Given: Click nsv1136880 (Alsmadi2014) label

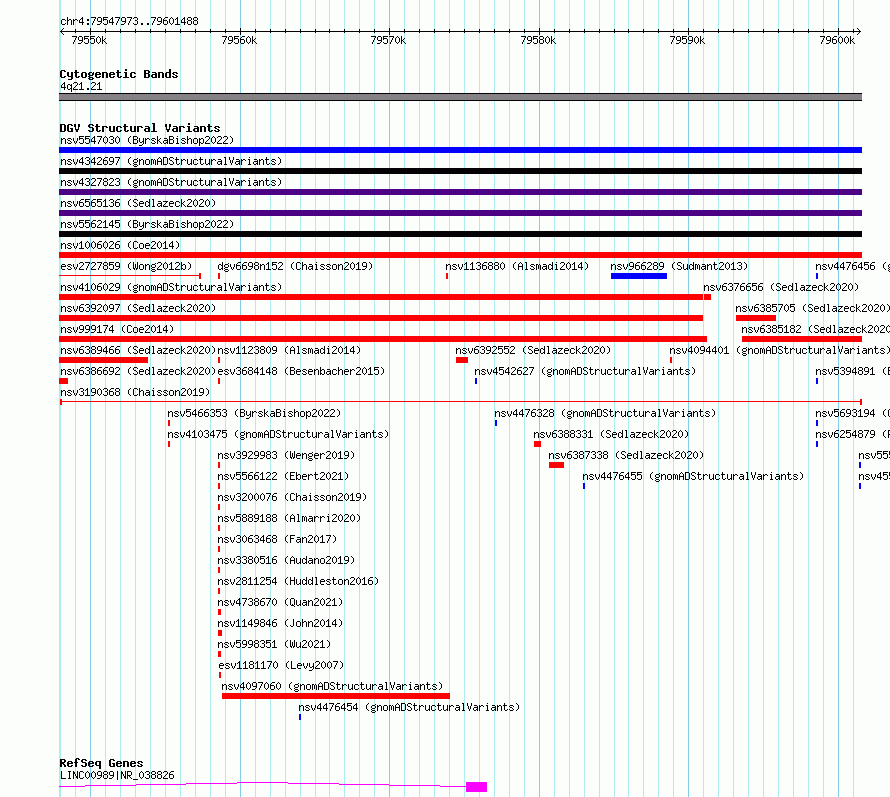Looking at the screenshot, I should pyautogui.click(x=517, y=266).
